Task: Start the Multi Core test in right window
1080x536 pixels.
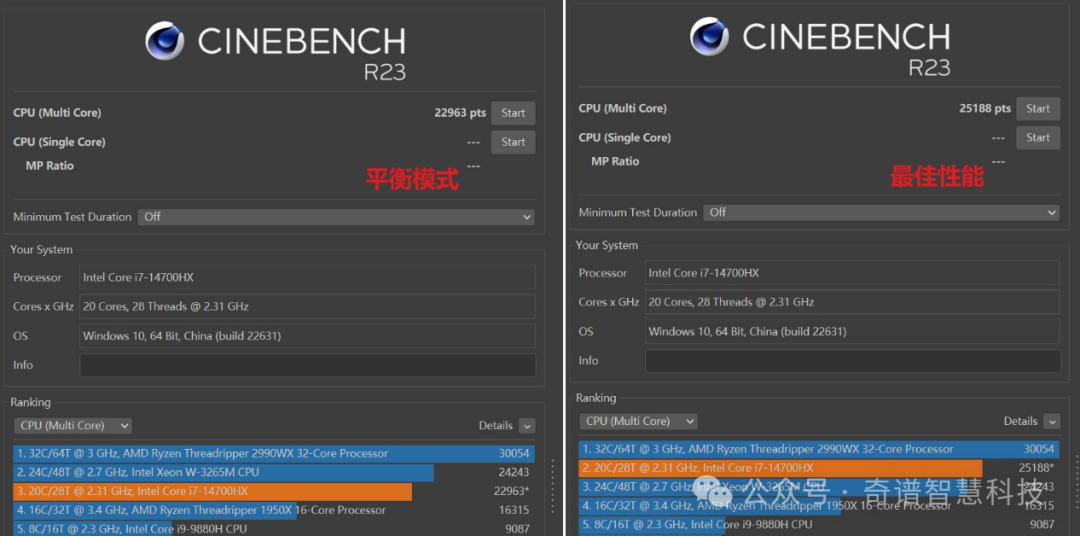Action: pos(1038,109)
